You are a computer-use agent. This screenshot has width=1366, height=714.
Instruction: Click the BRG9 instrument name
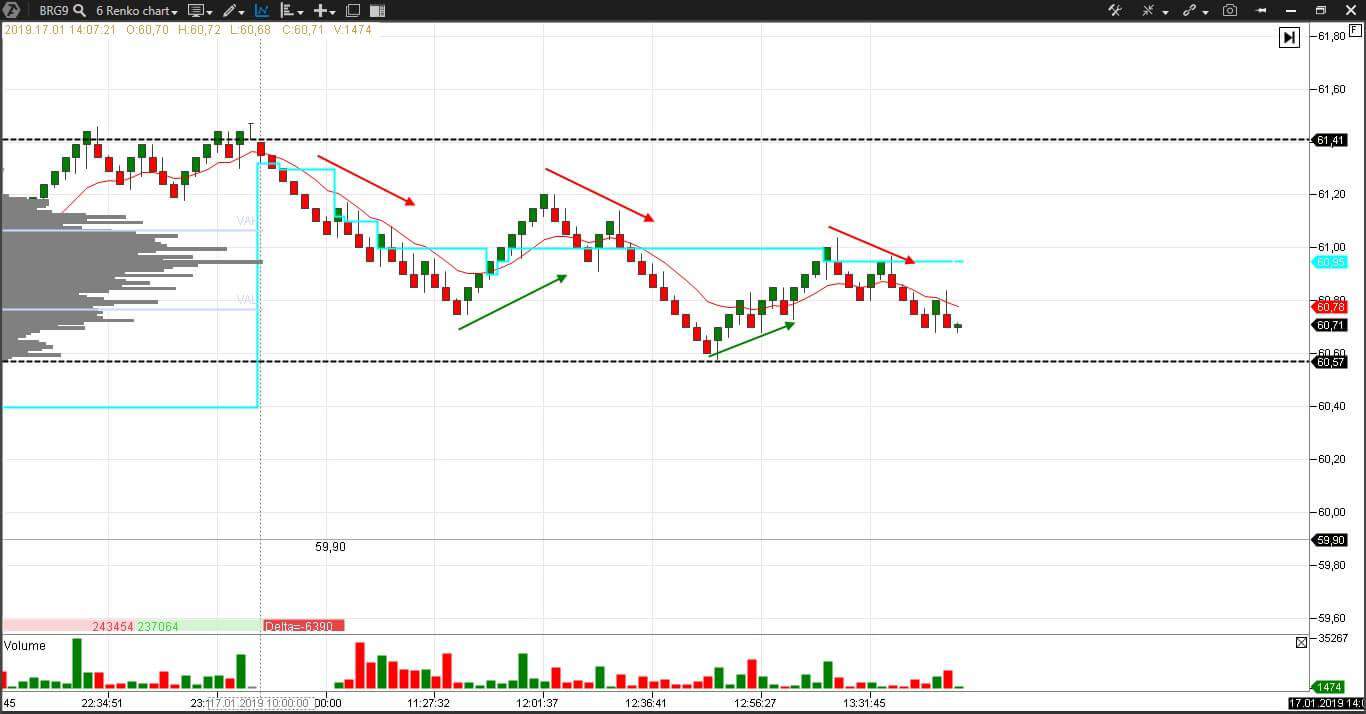pos(54,11)
